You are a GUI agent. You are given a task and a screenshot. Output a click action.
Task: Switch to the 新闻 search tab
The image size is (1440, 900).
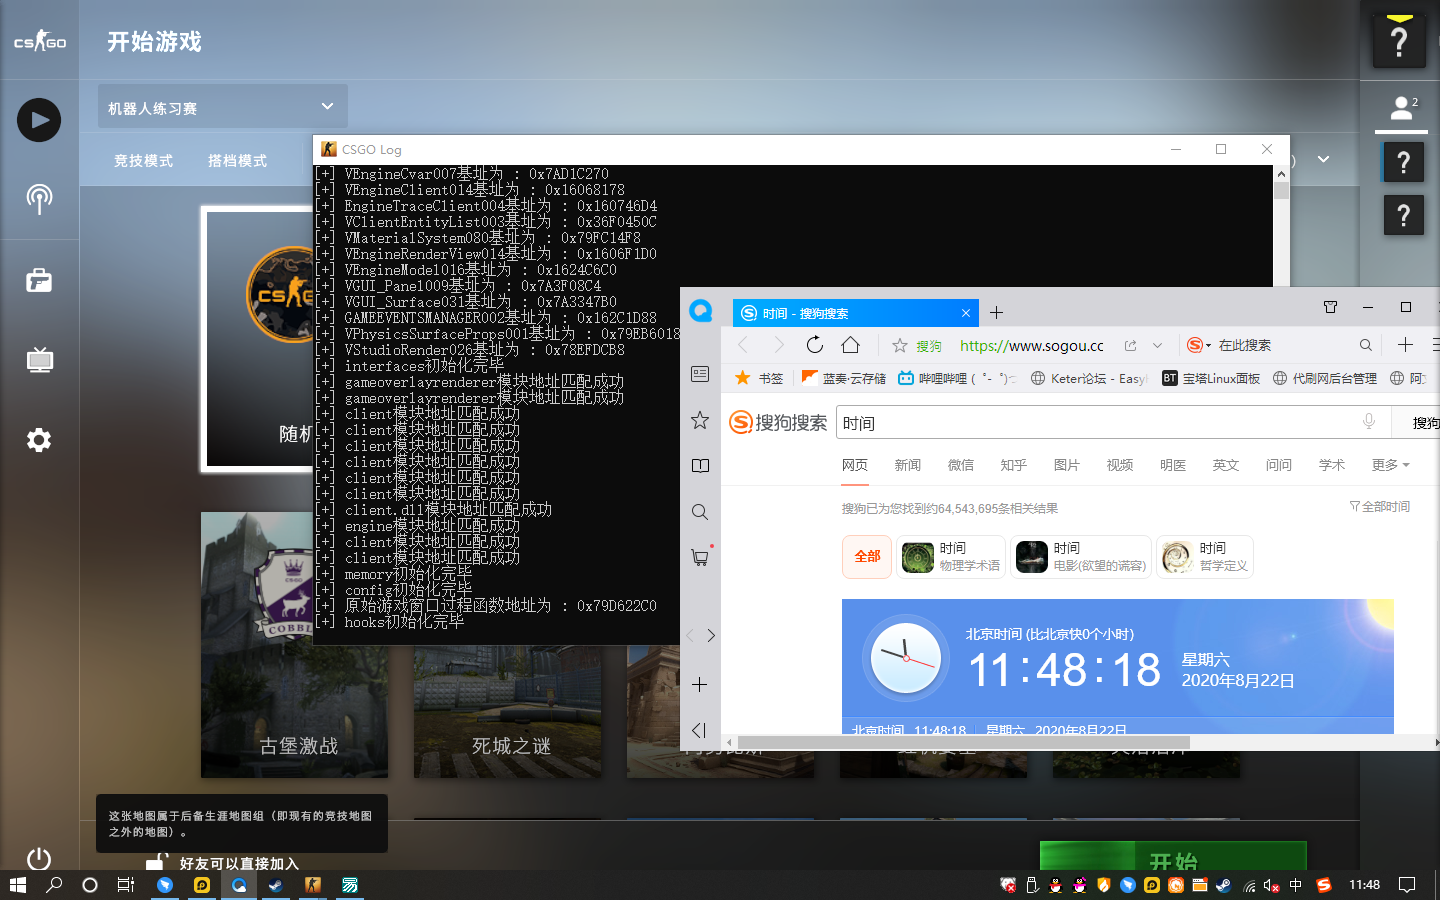coord(907,465)
